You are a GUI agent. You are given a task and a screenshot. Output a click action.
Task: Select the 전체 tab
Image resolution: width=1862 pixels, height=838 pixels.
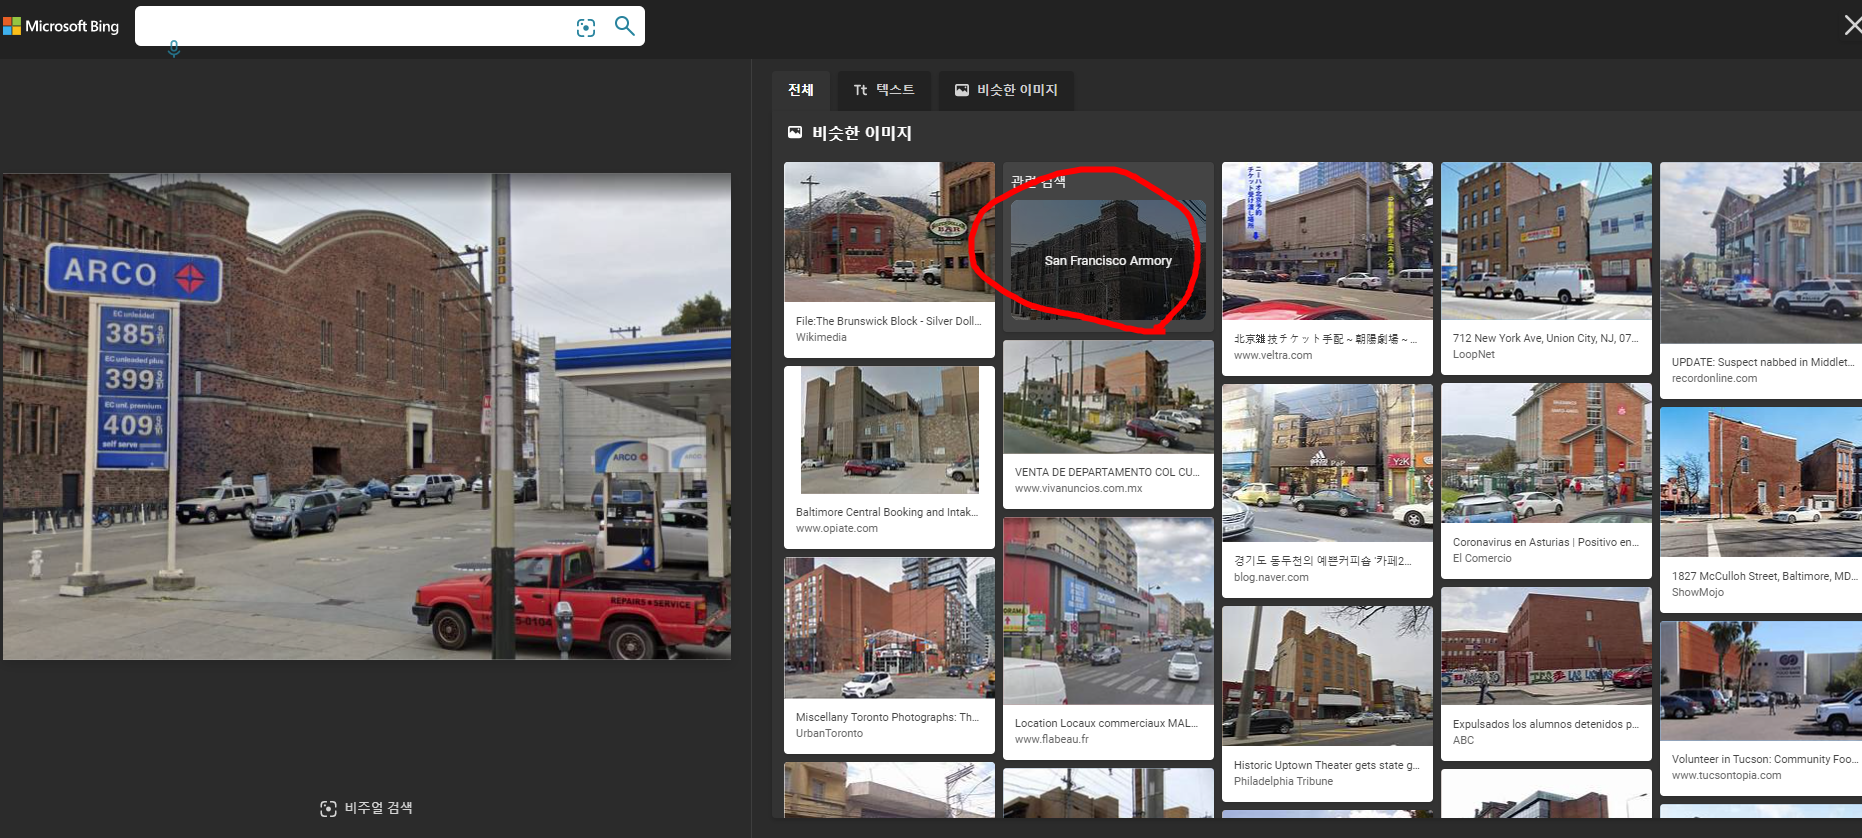[801, 90]
